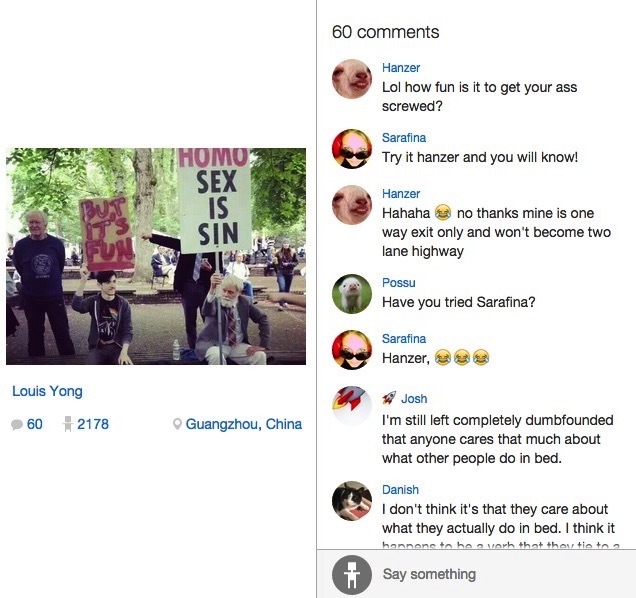
Task: Click the Danish username link
Action: [400, 490]
